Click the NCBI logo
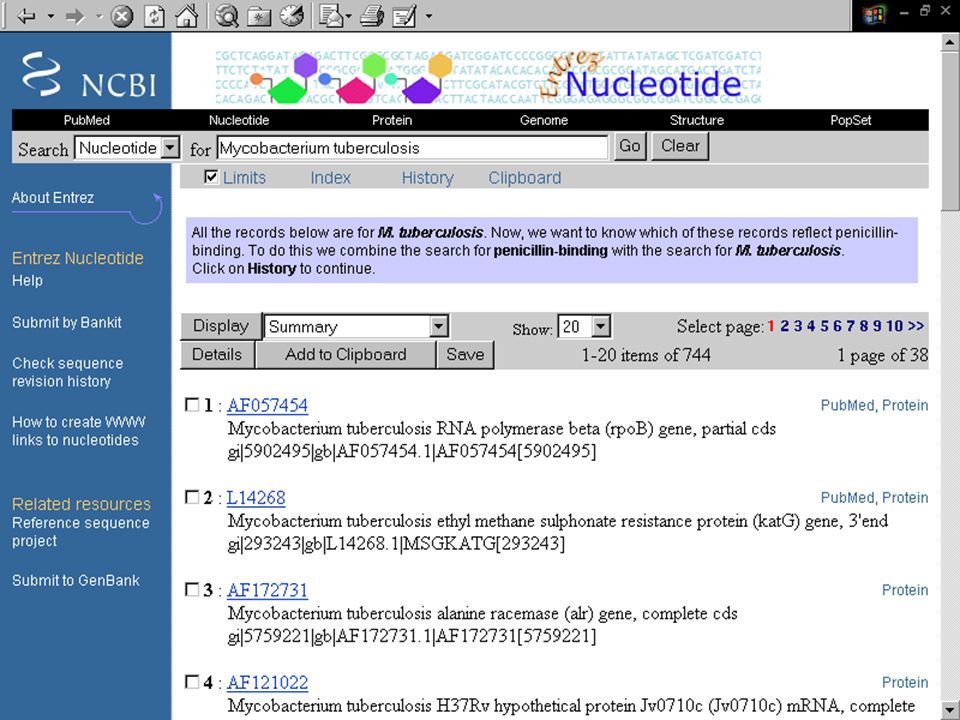Screen dimensions: 960x720 click(89, 74)
